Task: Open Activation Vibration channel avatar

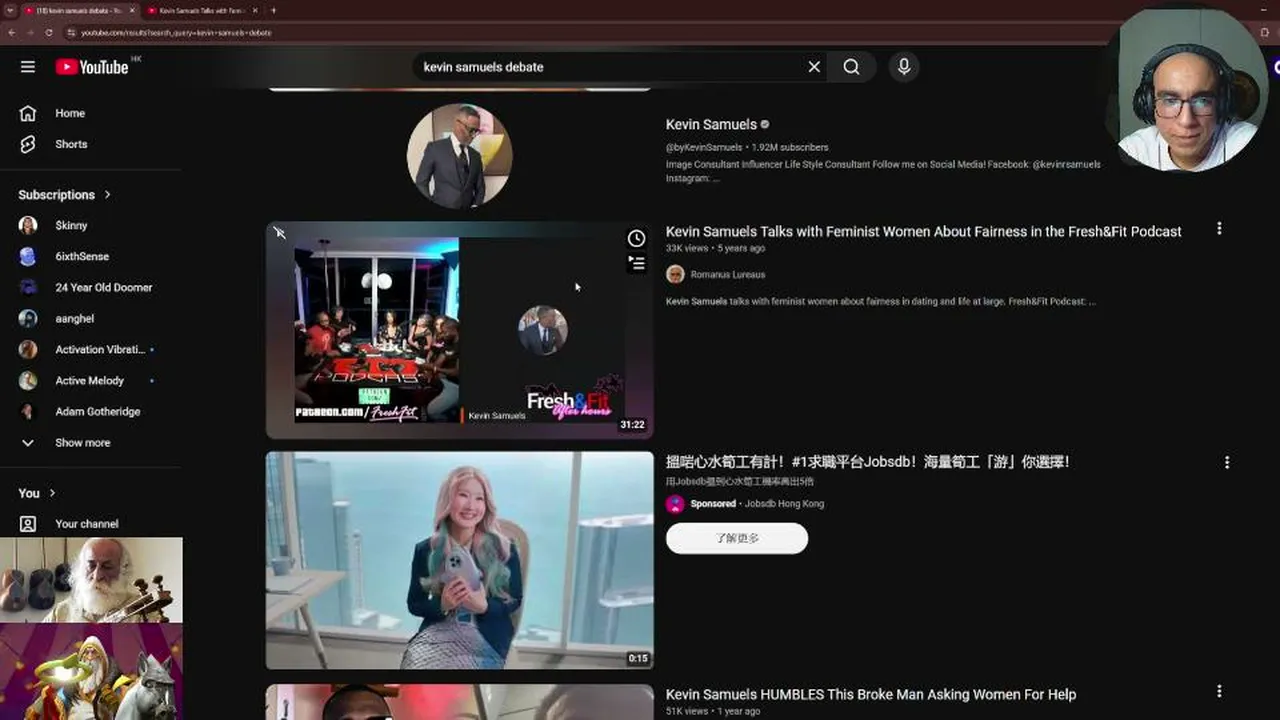Action: click(x=28, y=349)
